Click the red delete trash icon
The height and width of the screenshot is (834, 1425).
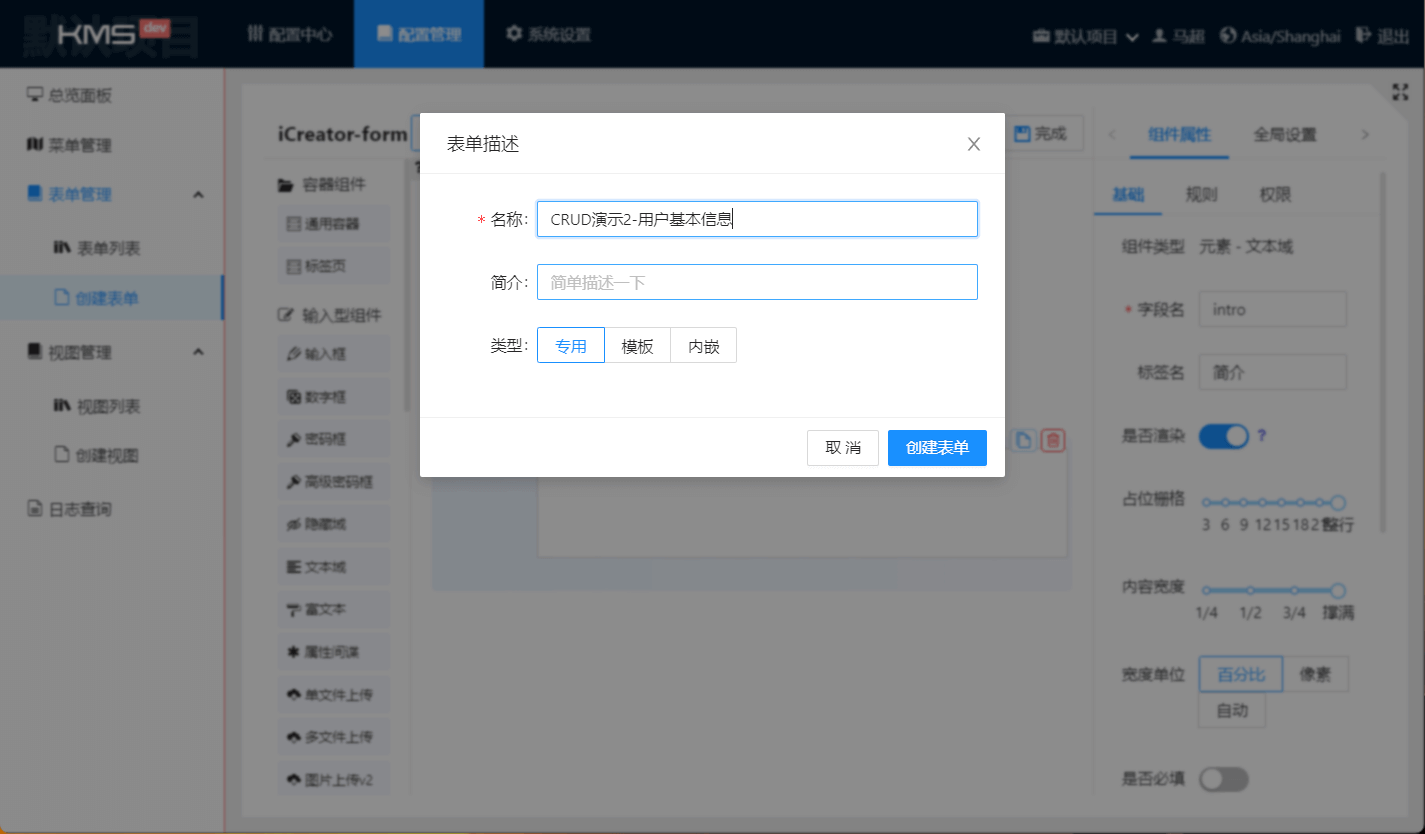[x=1052, y=440]
